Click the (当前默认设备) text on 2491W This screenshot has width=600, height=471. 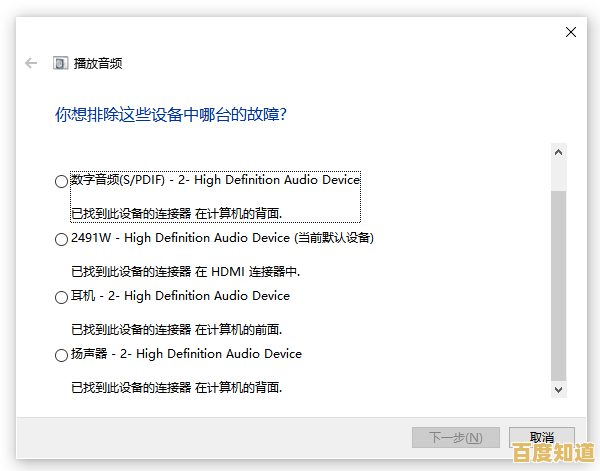click(334, 238)
